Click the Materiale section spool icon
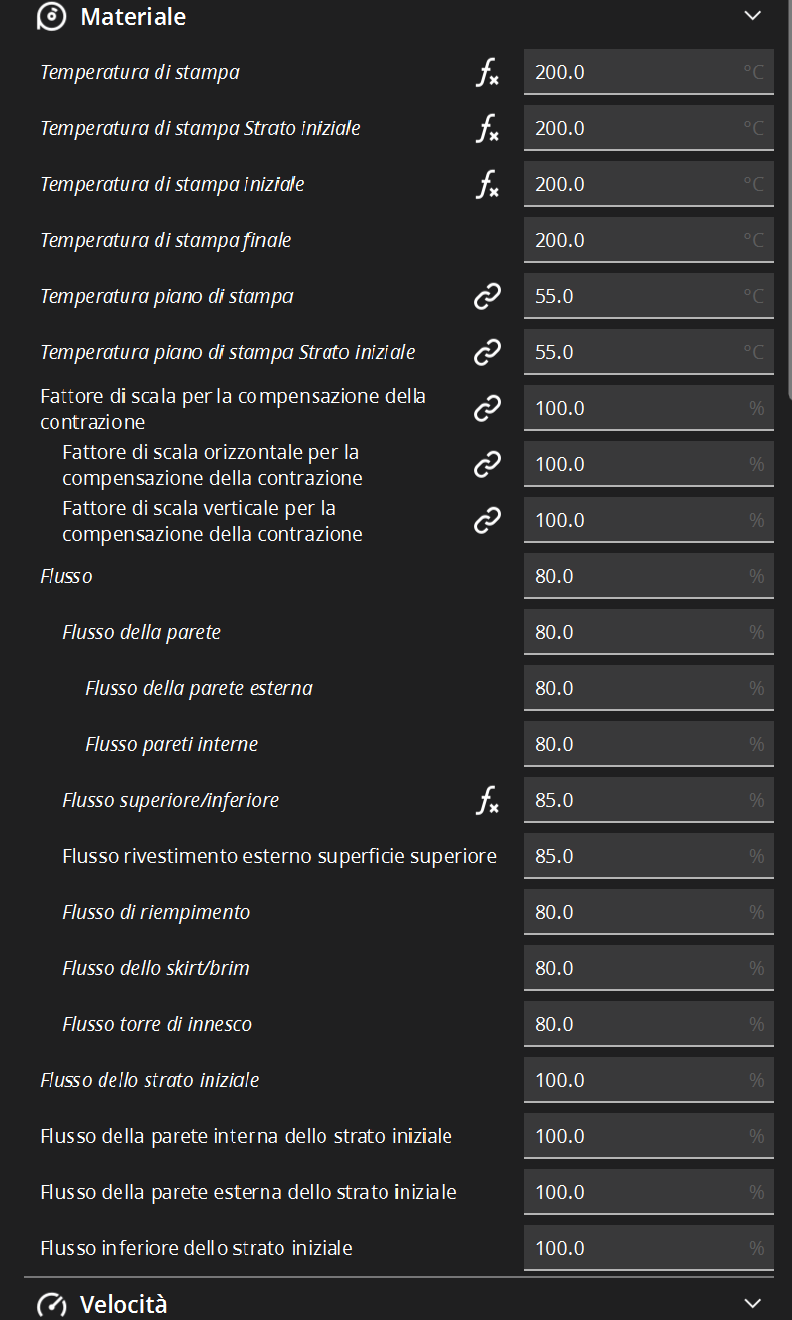This screenshot has height=1320, width=792. coord(51,17)
